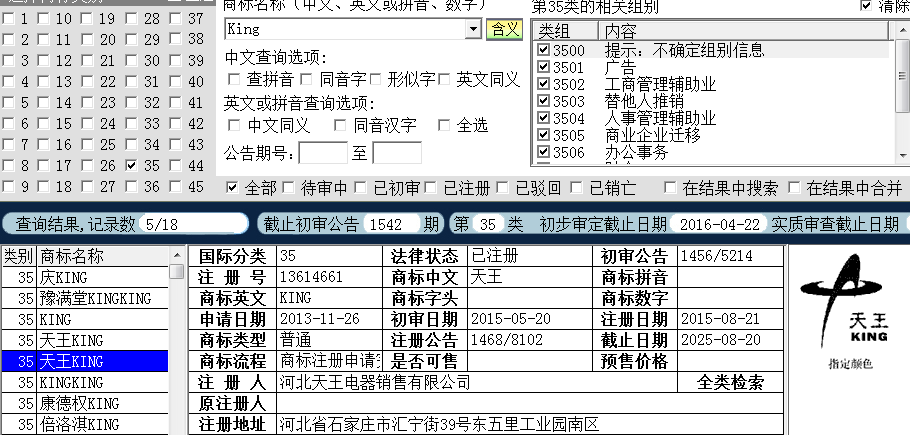Tick class 42 checkbox
The height and width of the screenshot is (435, 910).
coord(176,124)
